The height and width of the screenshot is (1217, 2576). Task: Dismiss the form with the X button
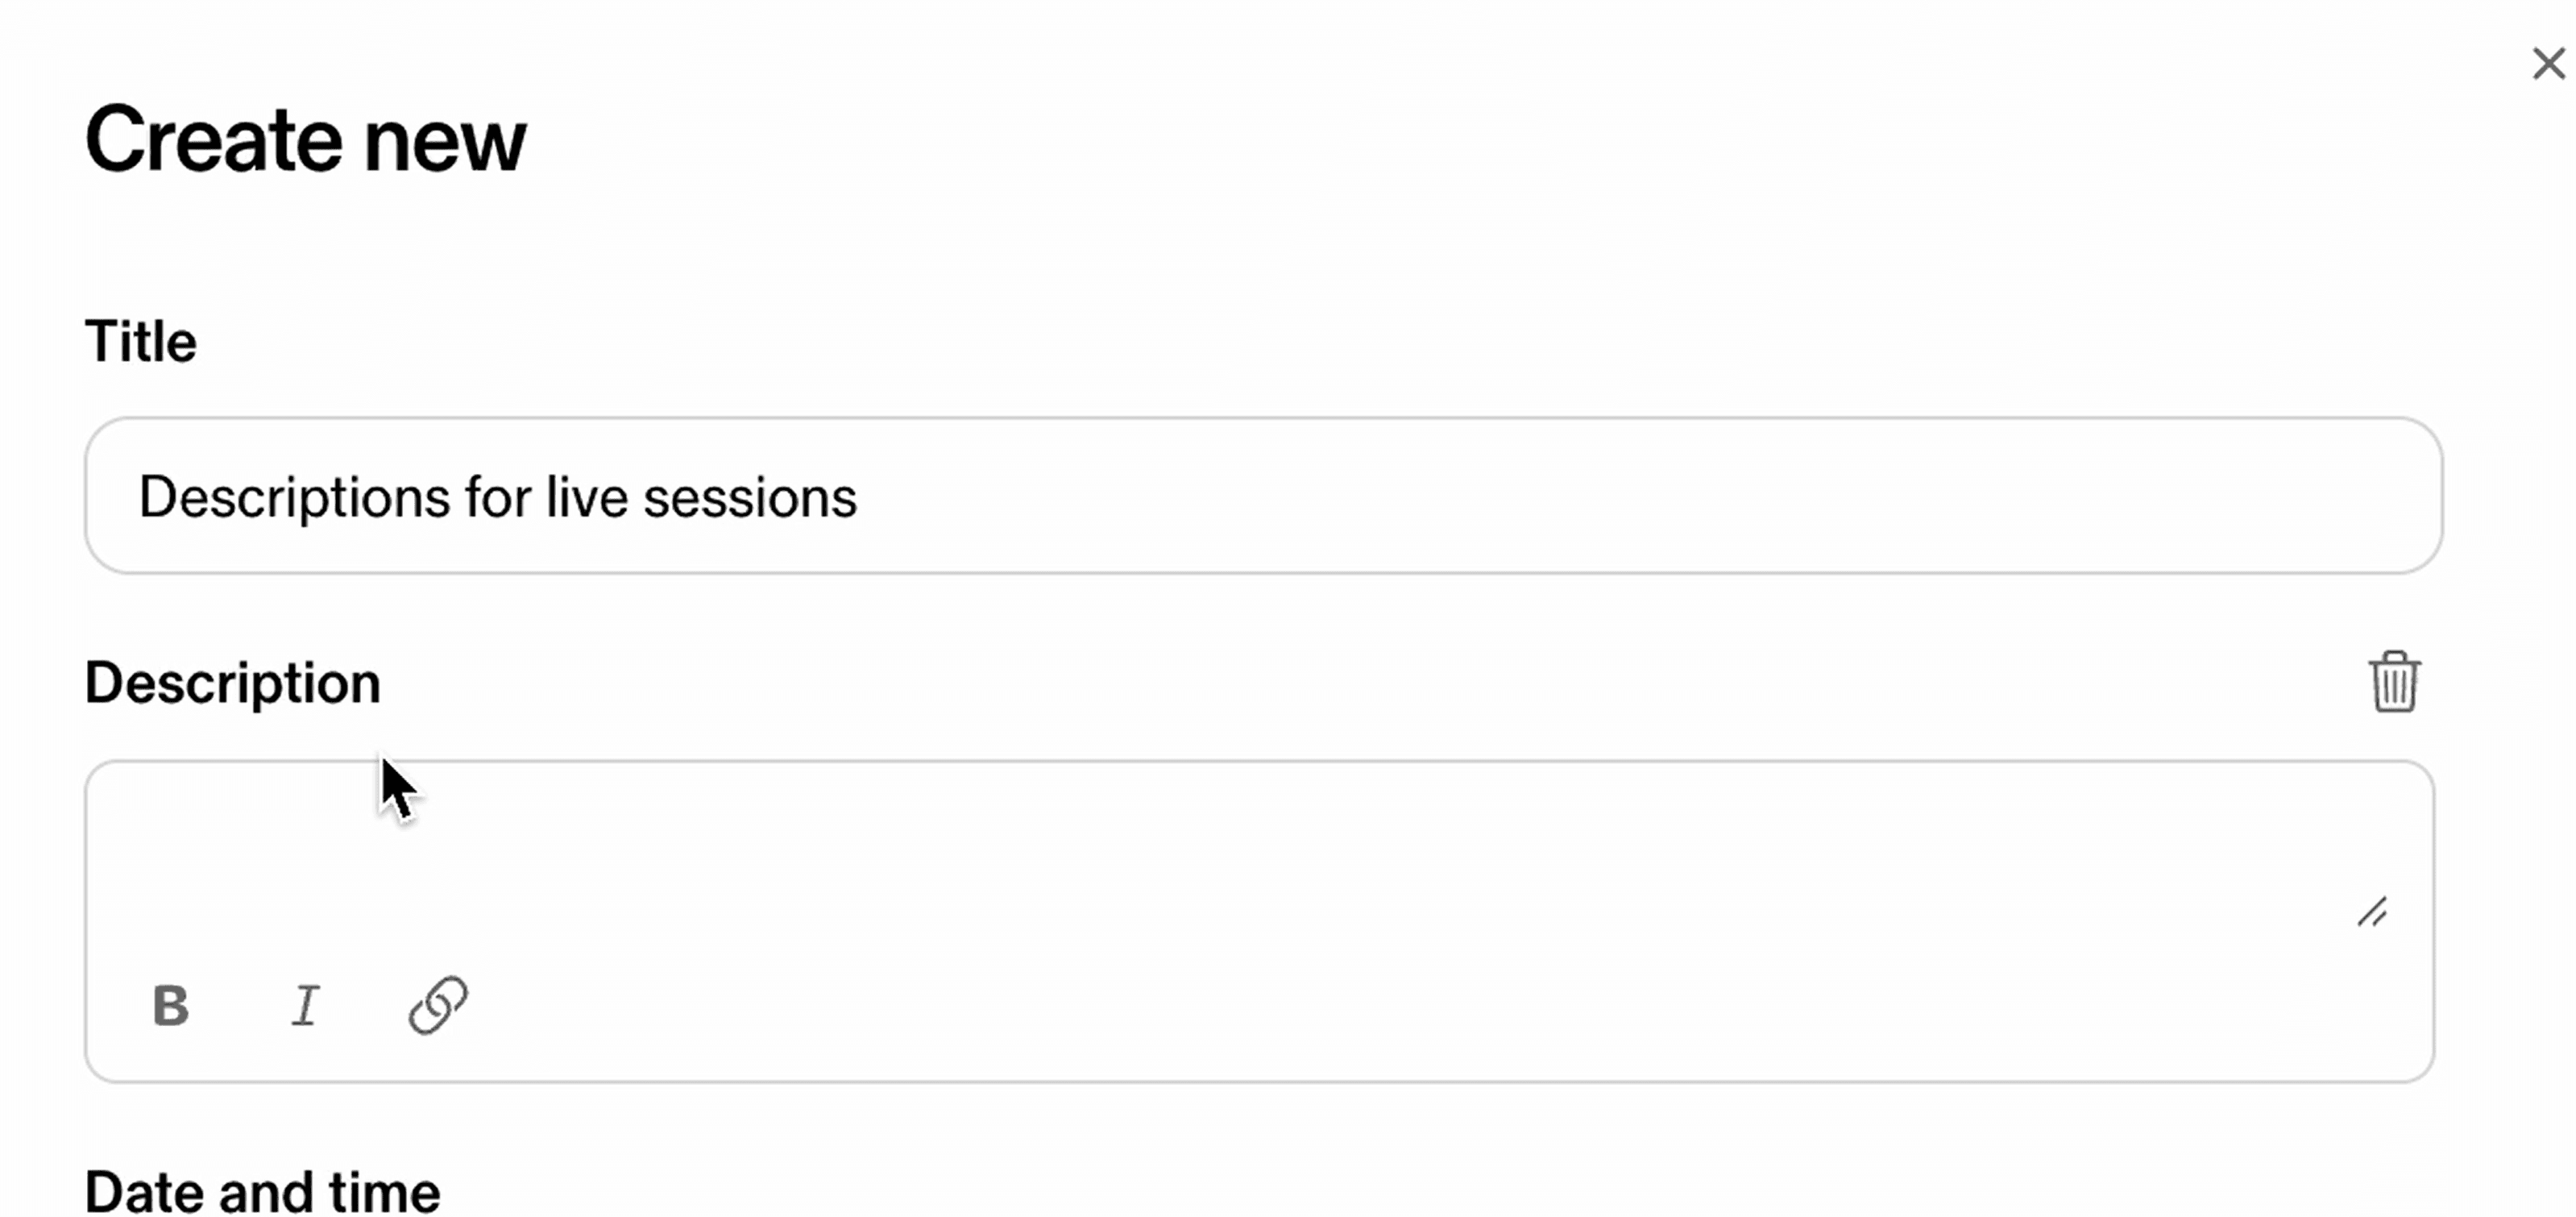2548,64
